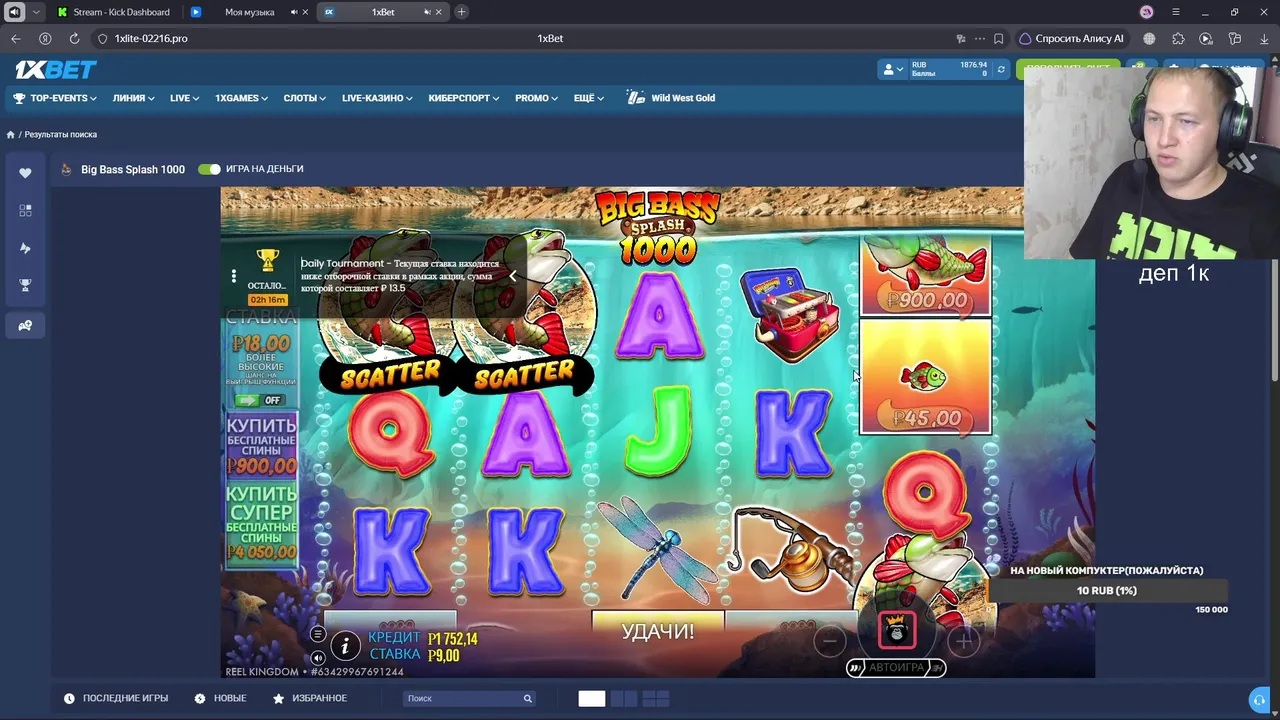The width and height of the screenshot is (1280, 720).
Task: Open a new browser tab
Action: [461, 12]
